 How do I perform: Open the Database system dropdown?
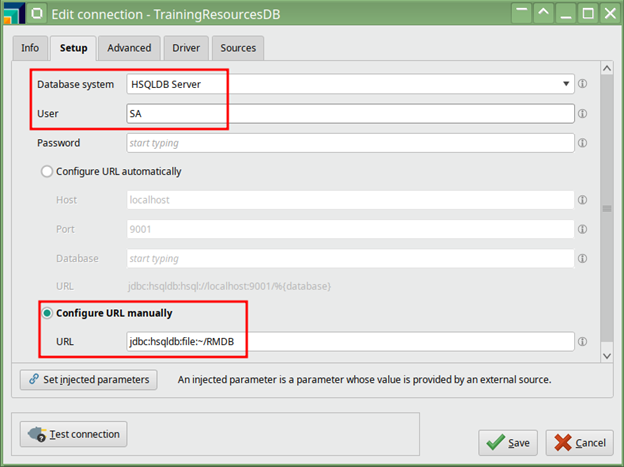pyautogui.click(x=350, y=84)
